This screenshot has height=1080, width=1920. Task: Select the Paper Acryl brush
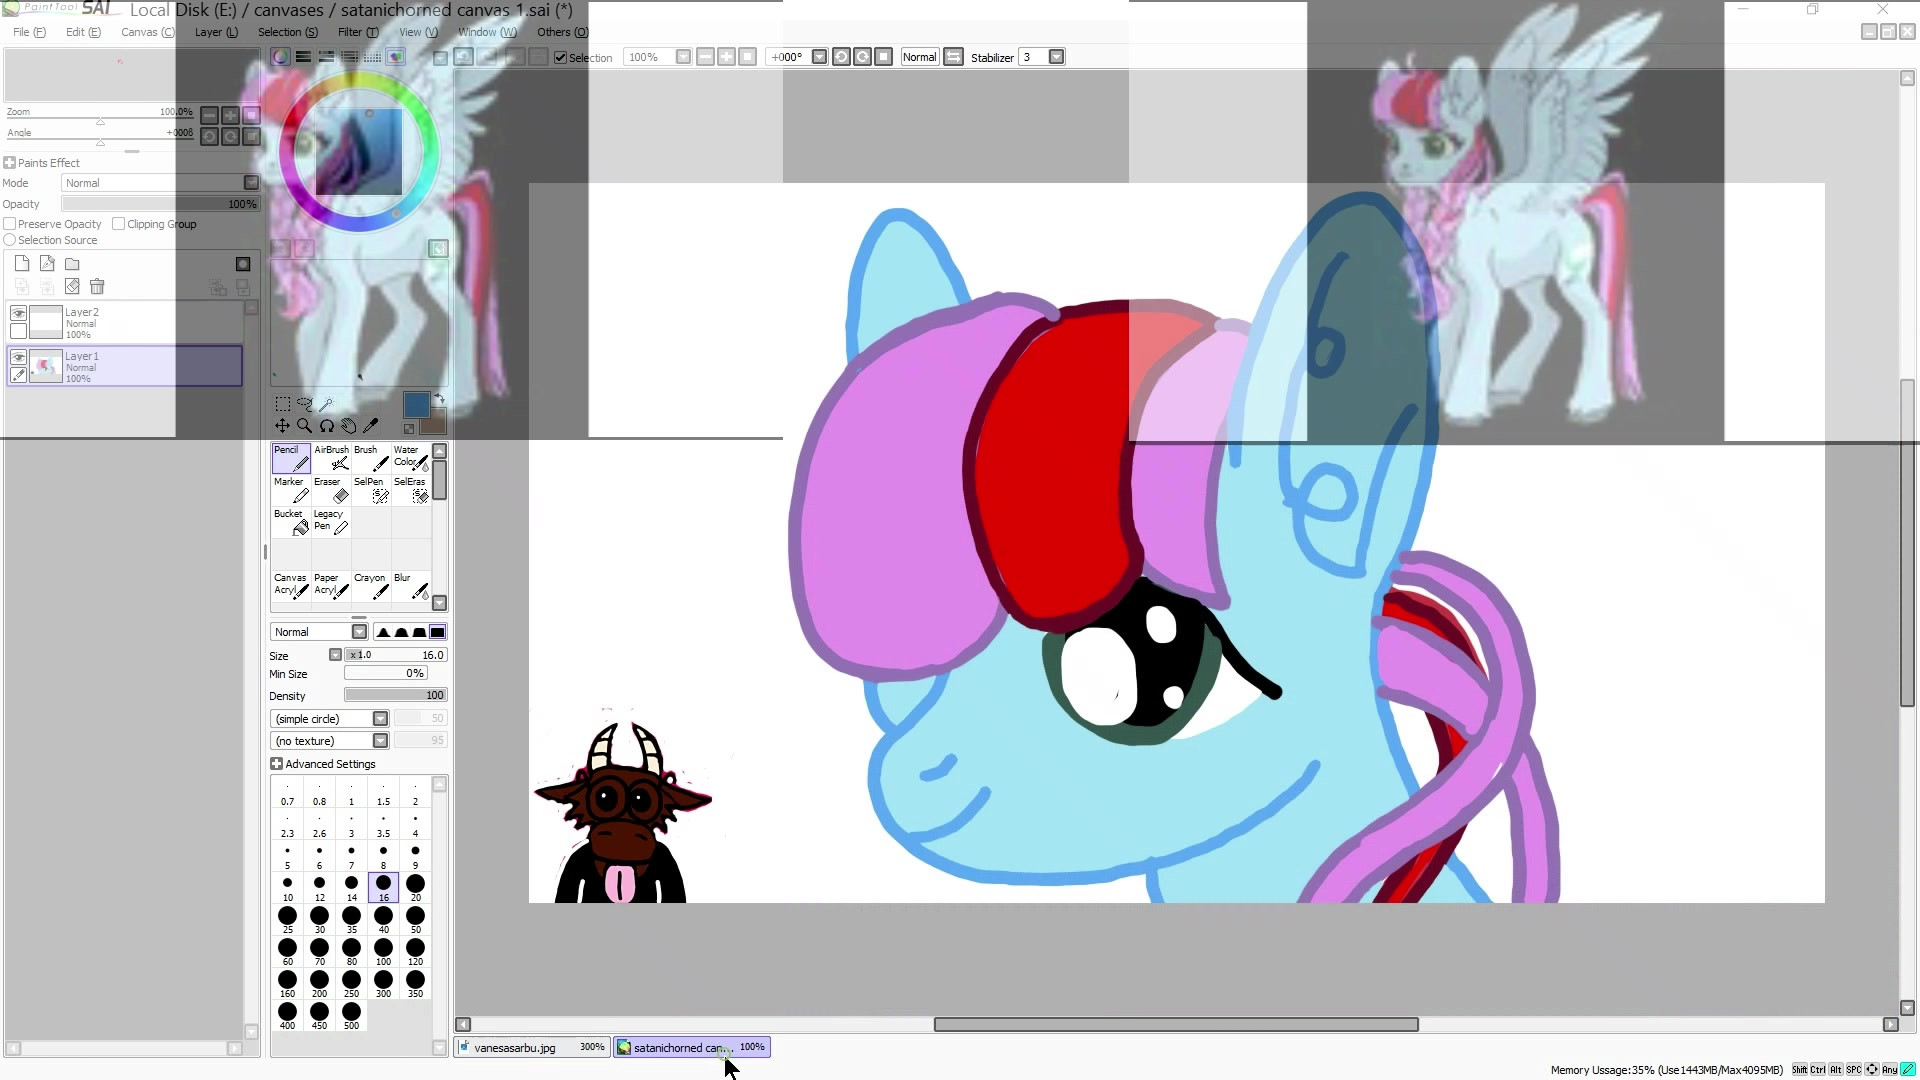click(331, 586)
